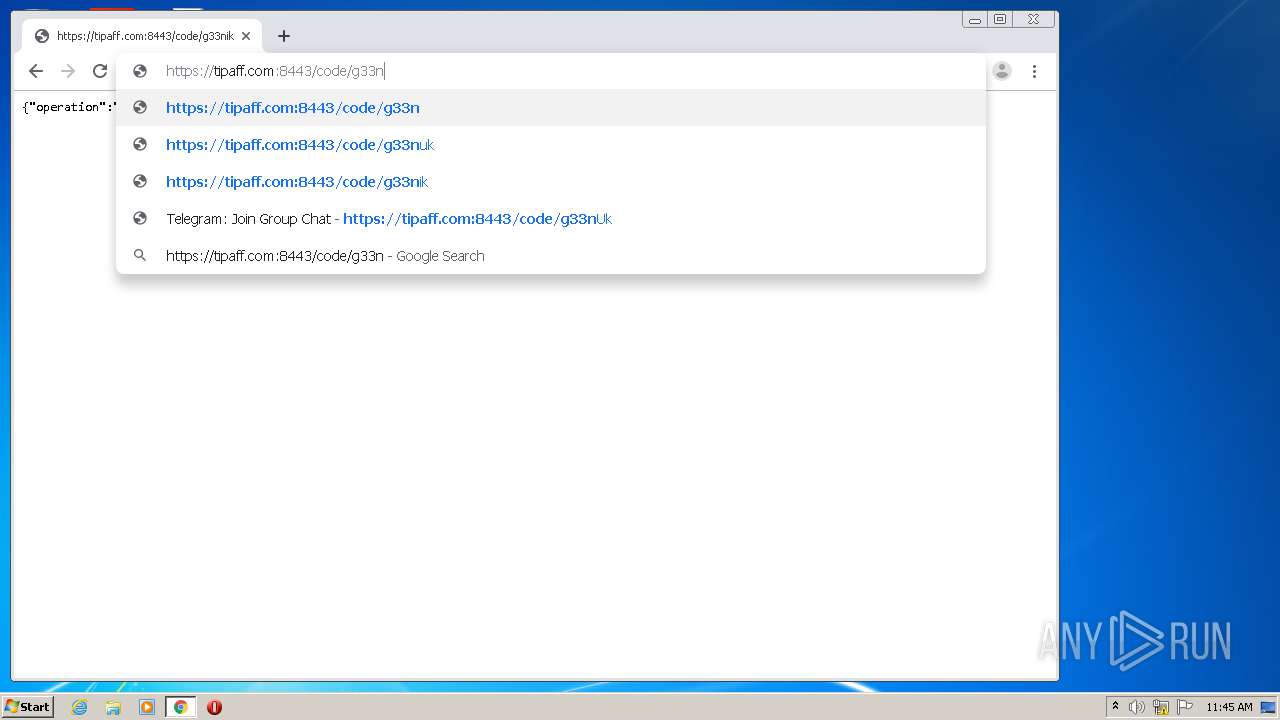Choose Telegram Join Group Chat suggestion
Image resolution: width=1280 pixels, height=720 pixels.
point(550,219)
